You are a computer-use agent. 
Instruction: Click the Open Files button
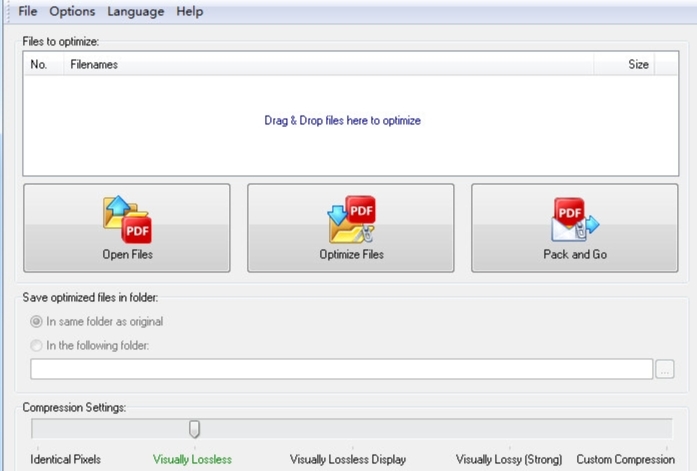pyautogui.click(x=127, y=228)
